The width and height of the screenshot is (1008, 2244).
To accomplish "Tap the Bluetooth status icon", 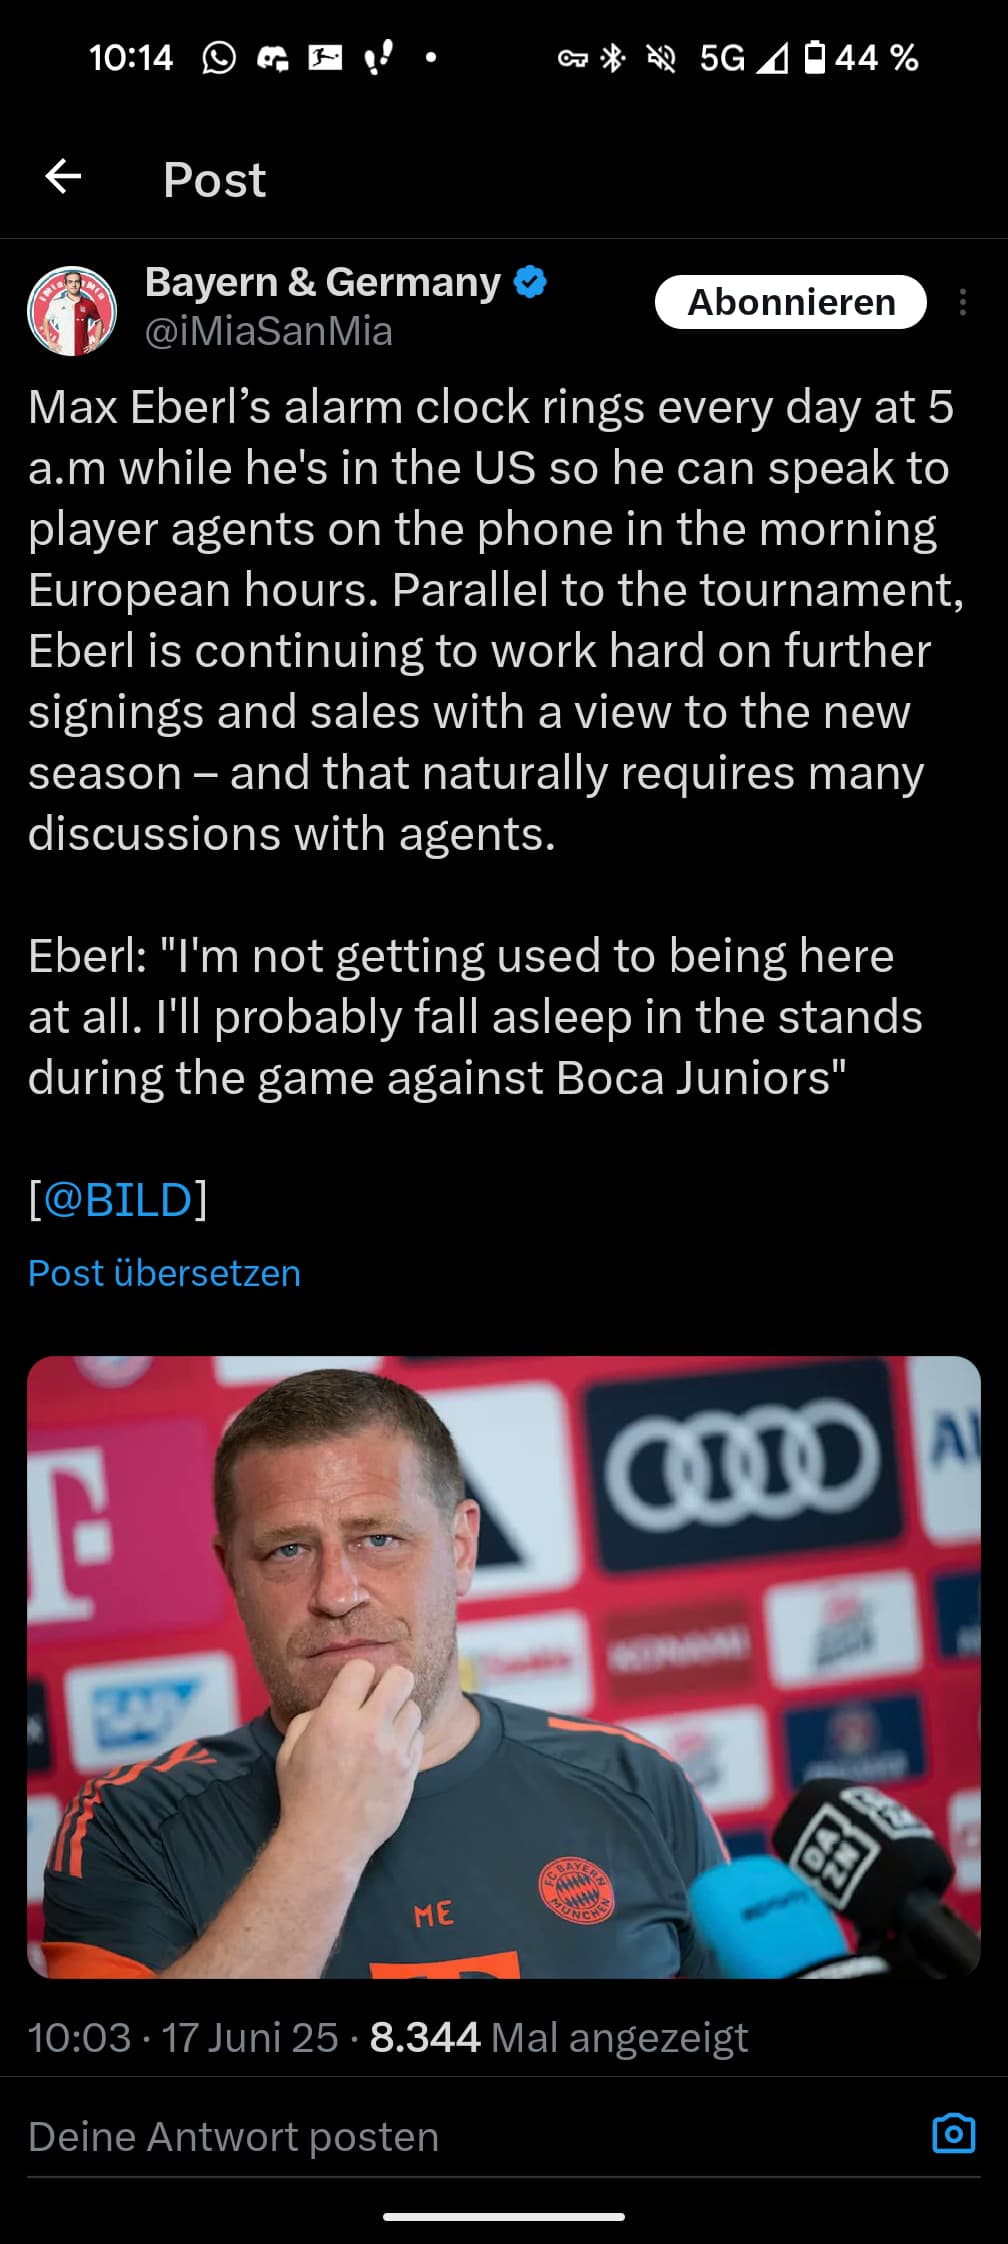I will click(x=613, y=58).
